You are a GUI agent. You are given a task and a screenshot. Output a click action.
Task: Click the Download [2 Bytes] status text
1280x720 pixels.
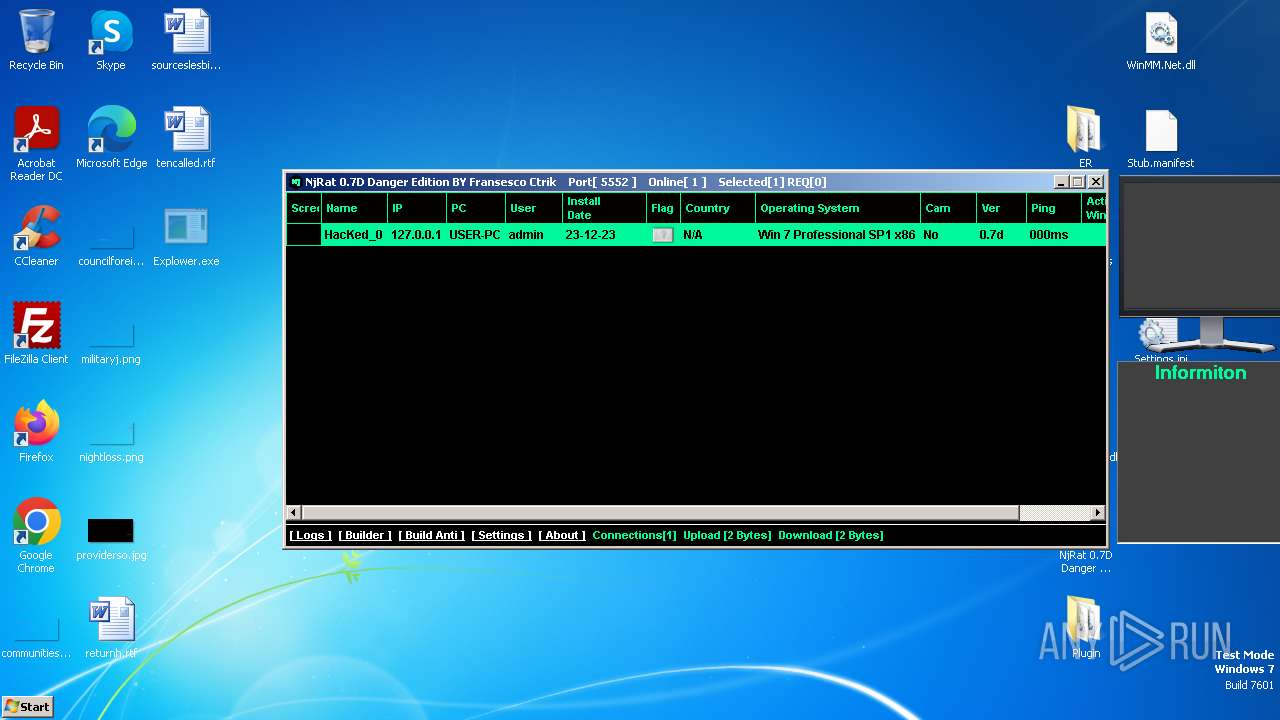coord(831,535)
